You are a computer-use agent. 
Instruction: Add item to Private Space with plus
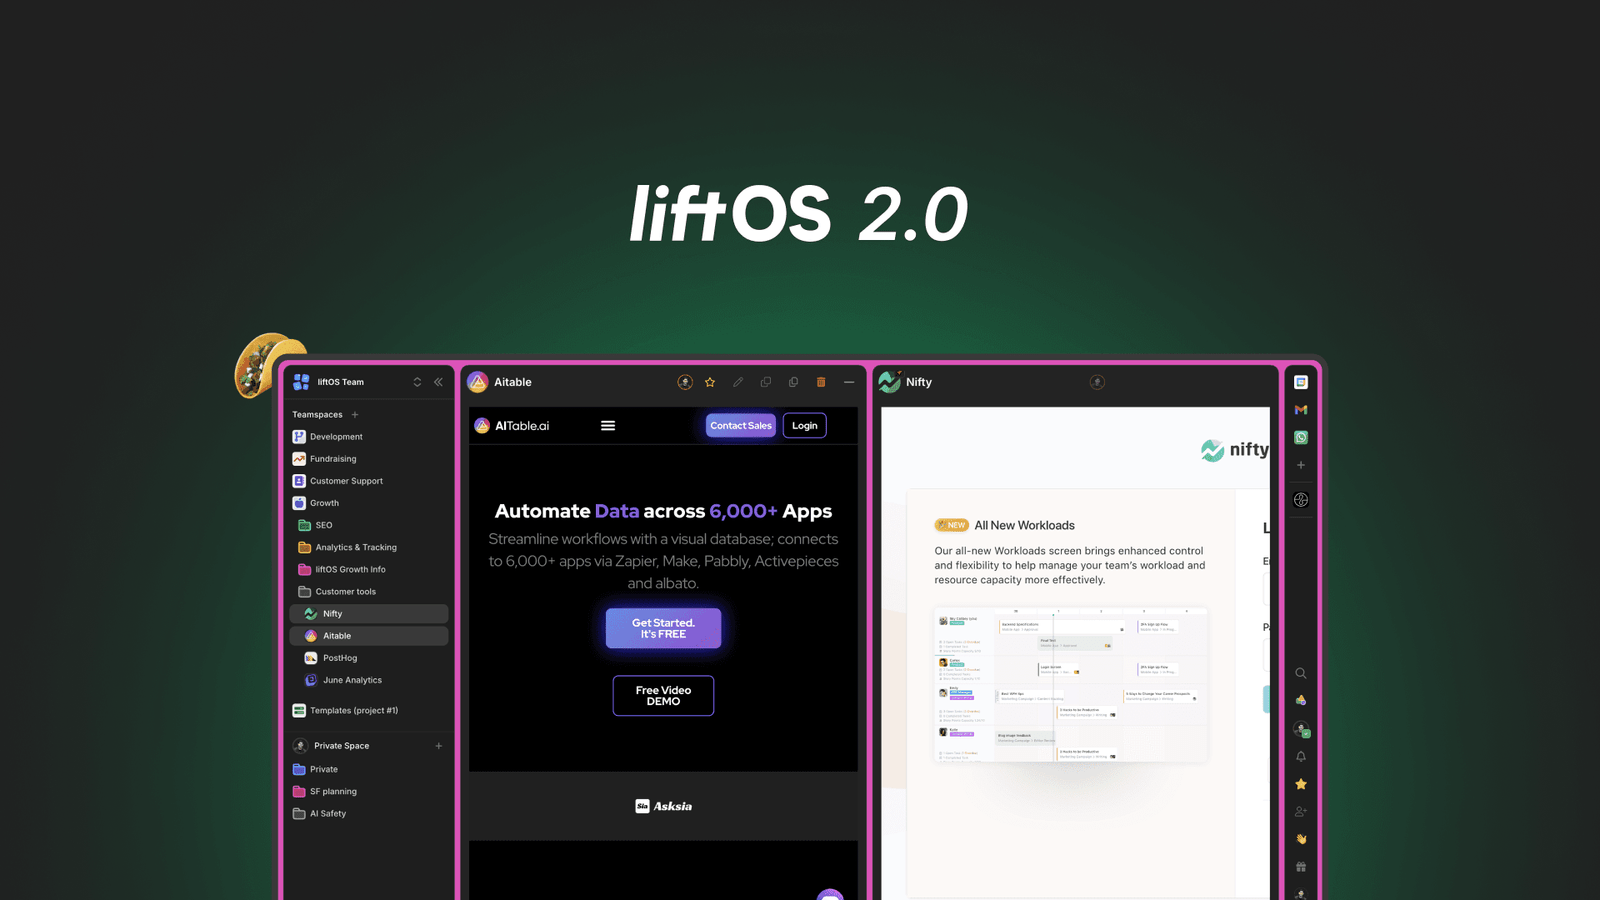click(x=438, y=746)
